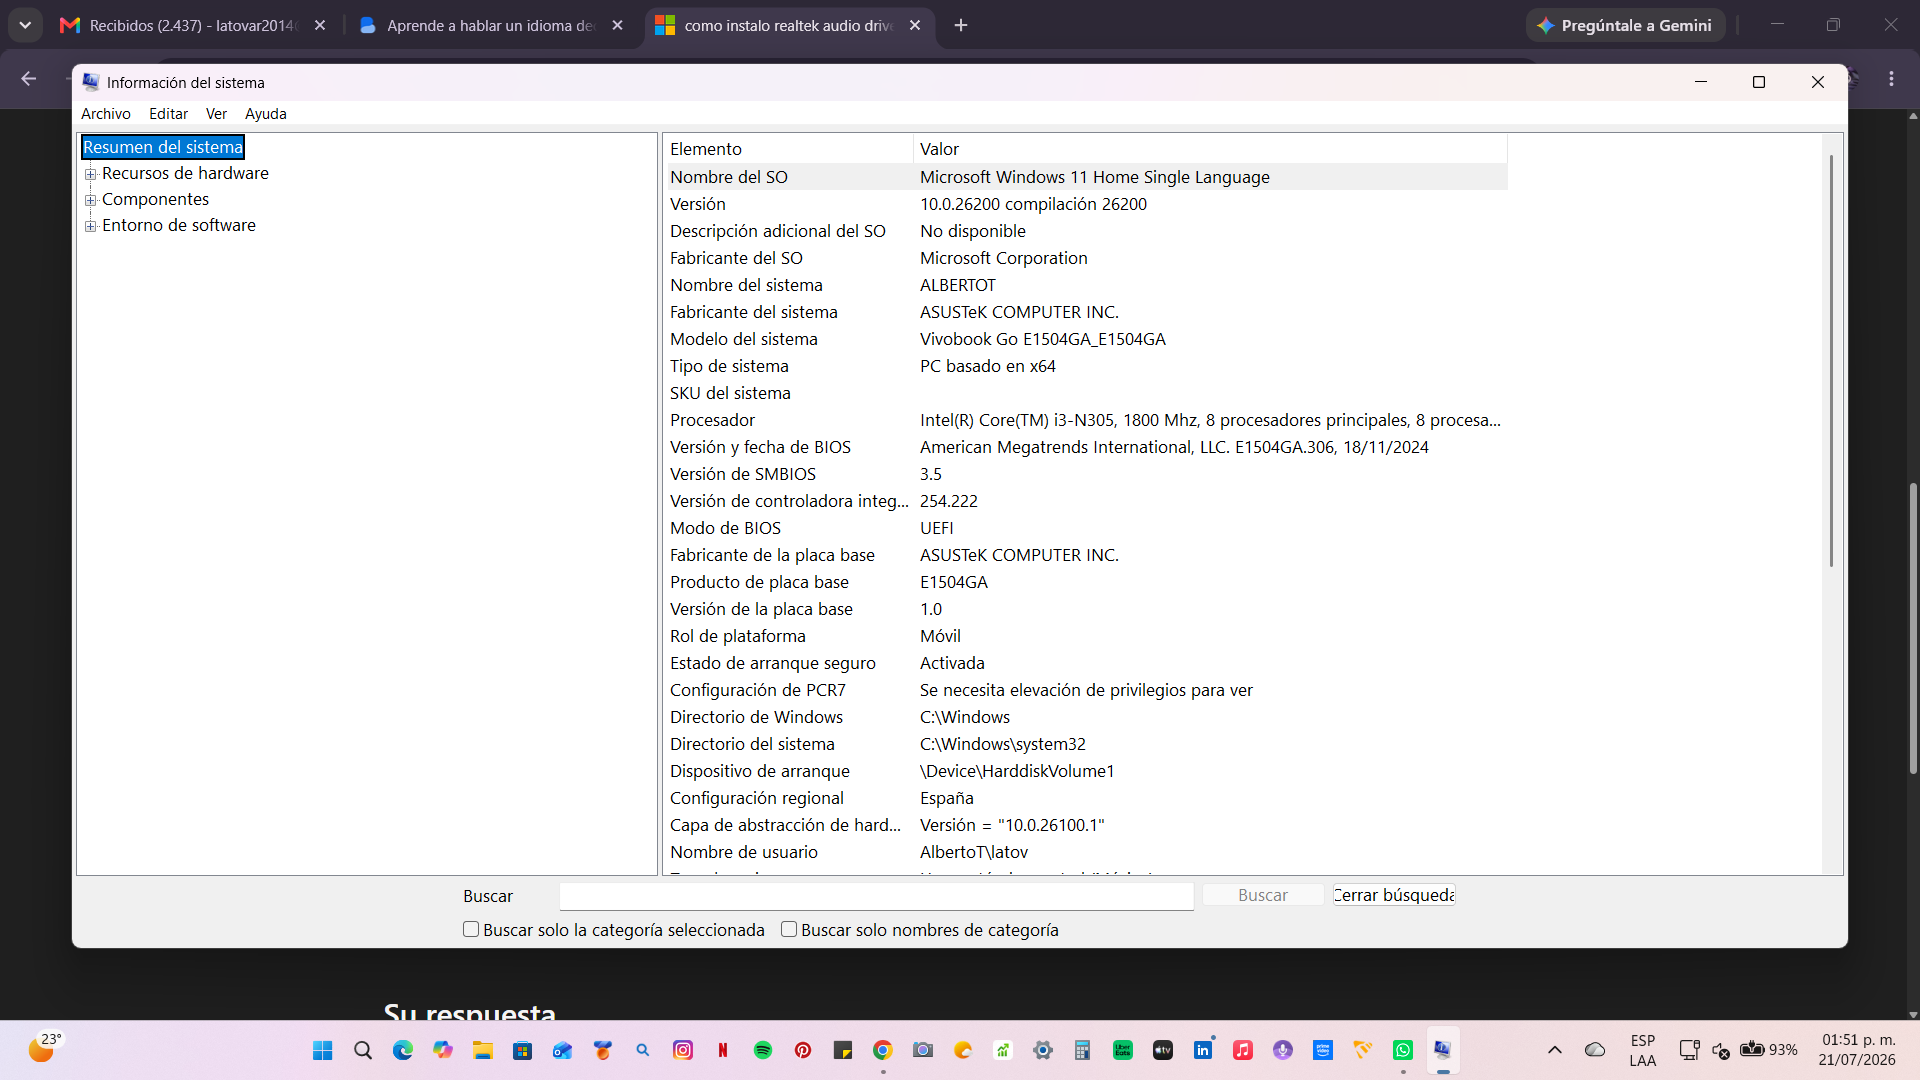Open a new browser tab
Image resolution: width=1920 pixels, height=1080 pixels.
(x=961, y=25)
